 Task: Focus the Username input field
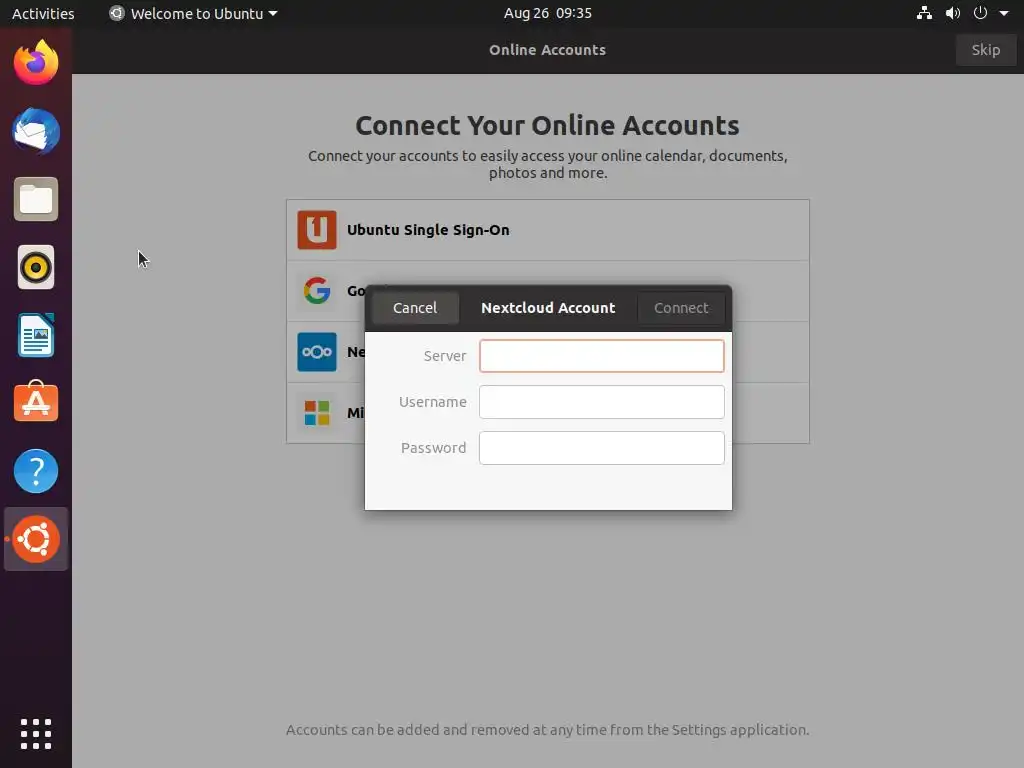tap(601, 402)
